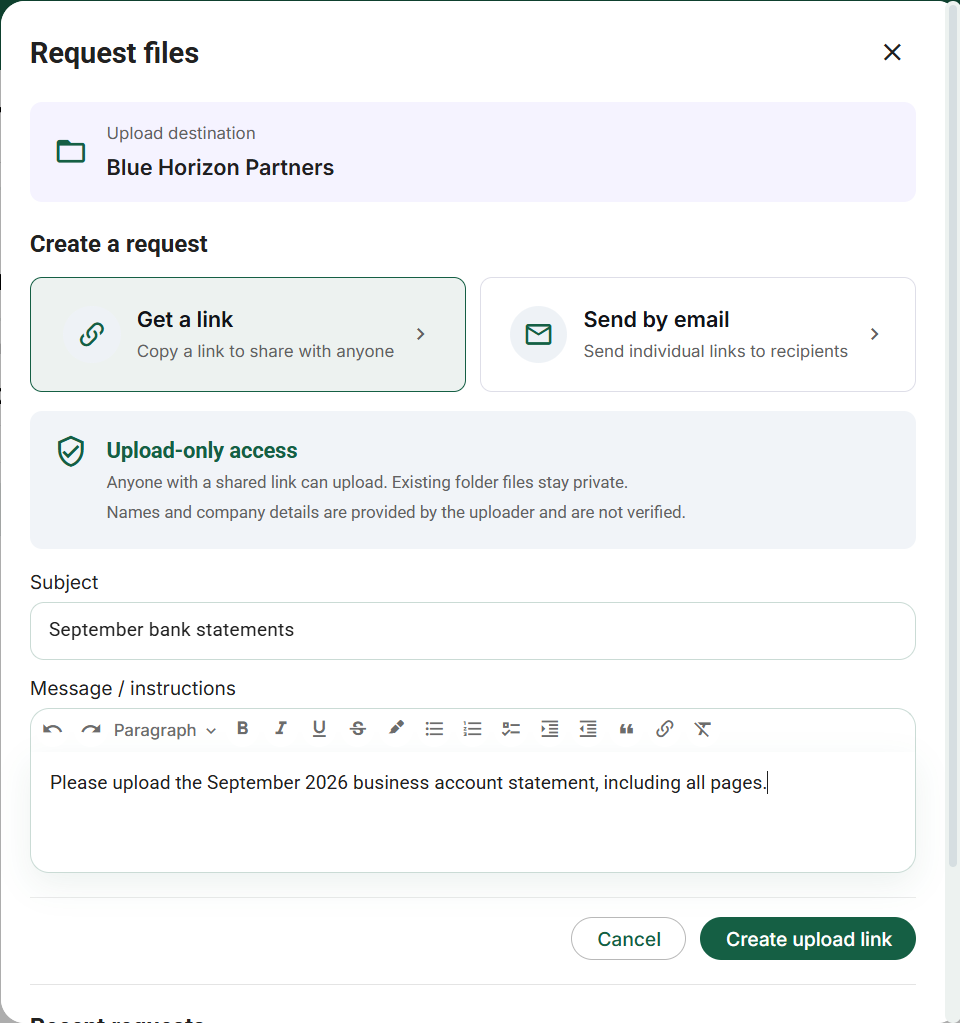
Task: Close the Request files dialog
Action: (x=891, y=52)
